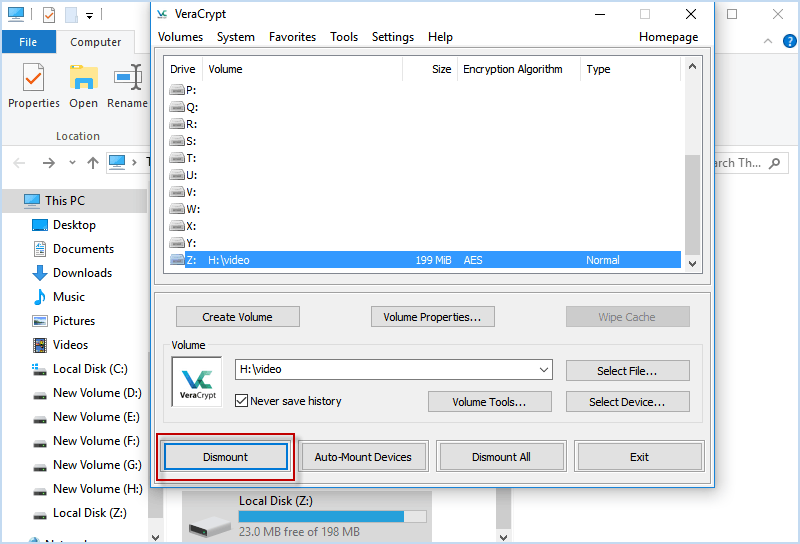Open Desktop in navigation pane
The height and width of the screenshot is (544, 800).
click(74, 225)
